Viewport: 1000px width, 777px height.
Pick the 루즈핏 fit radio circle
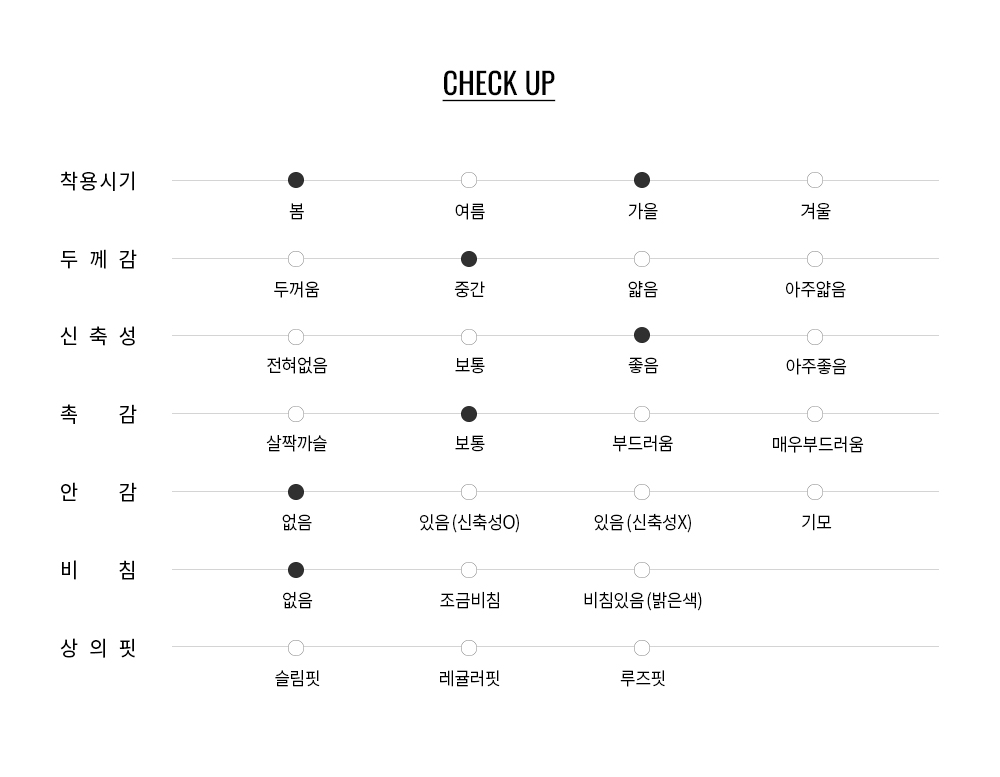coord(642,648)
